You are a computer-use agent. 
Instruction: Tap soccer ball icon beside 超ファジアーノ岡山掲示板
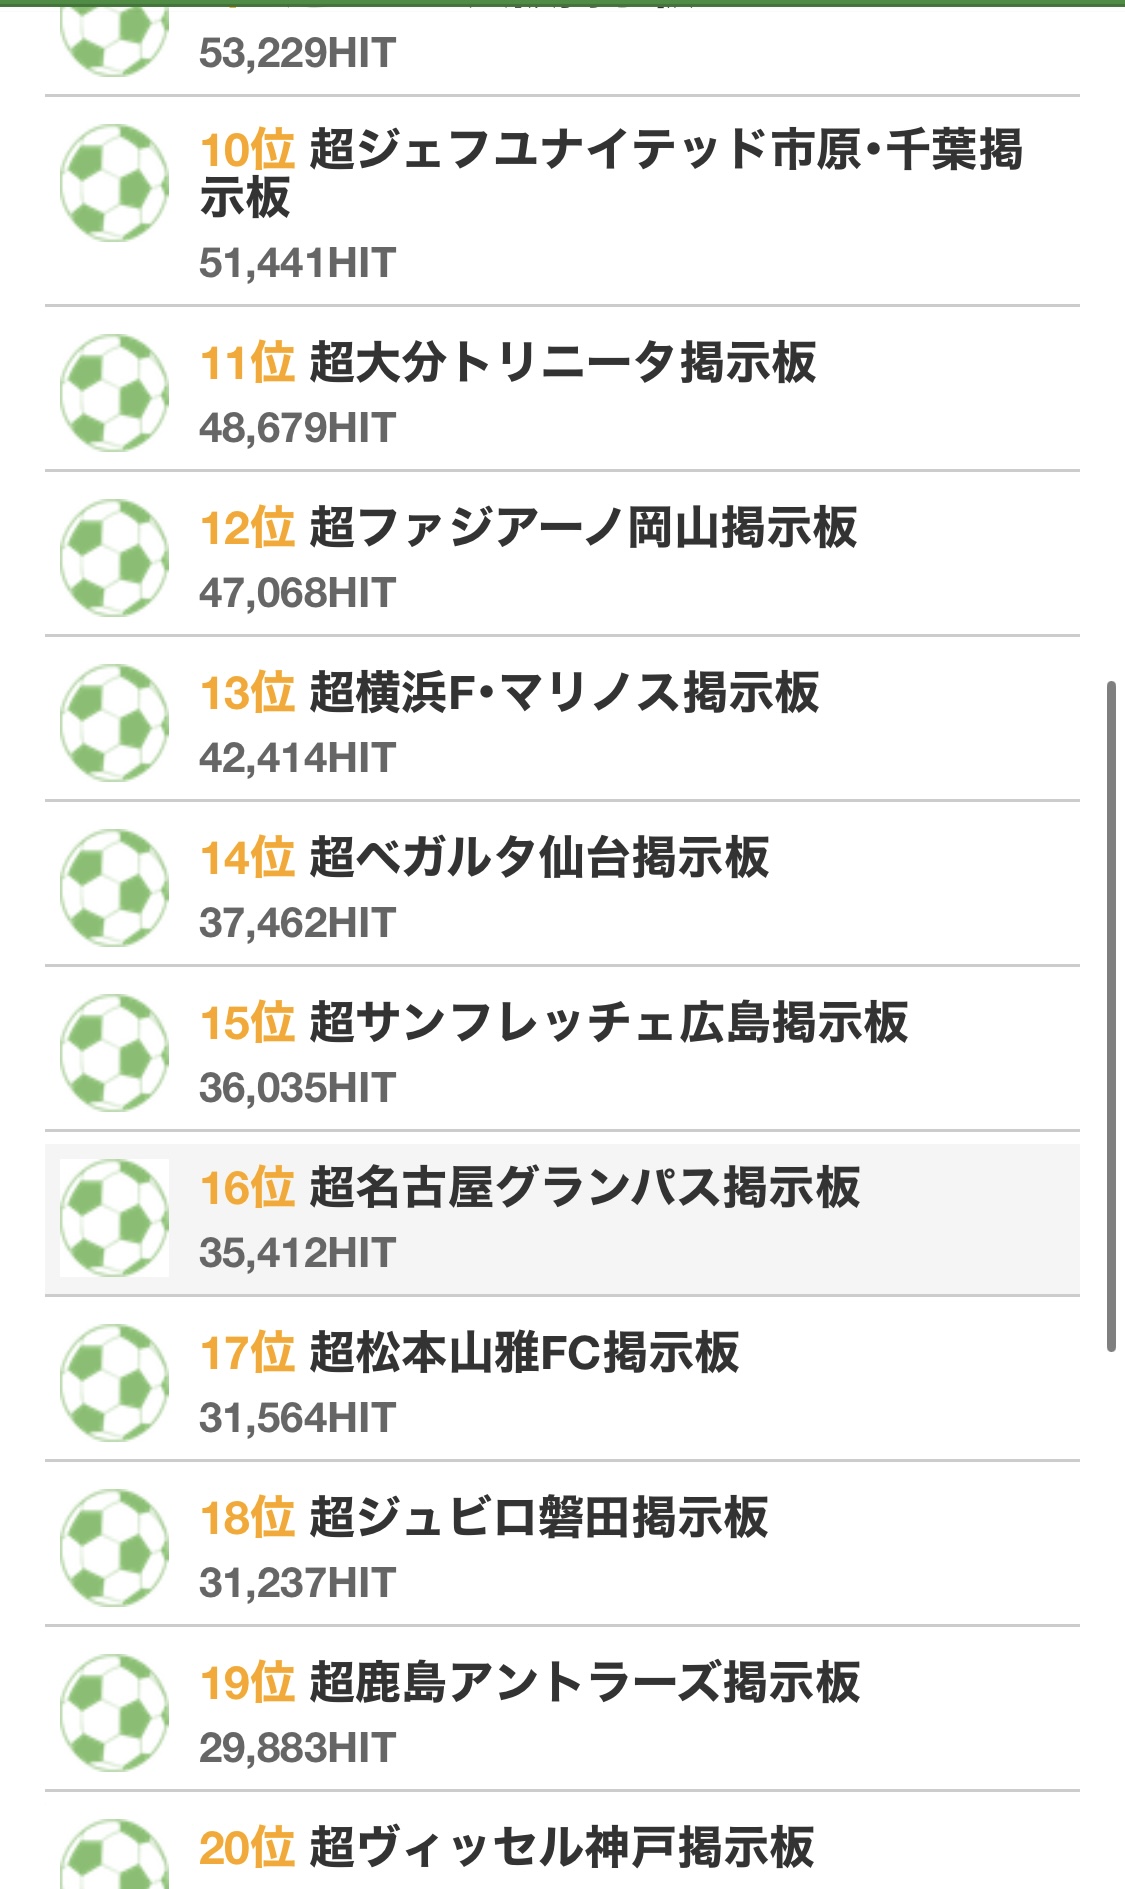coord(114,557)
